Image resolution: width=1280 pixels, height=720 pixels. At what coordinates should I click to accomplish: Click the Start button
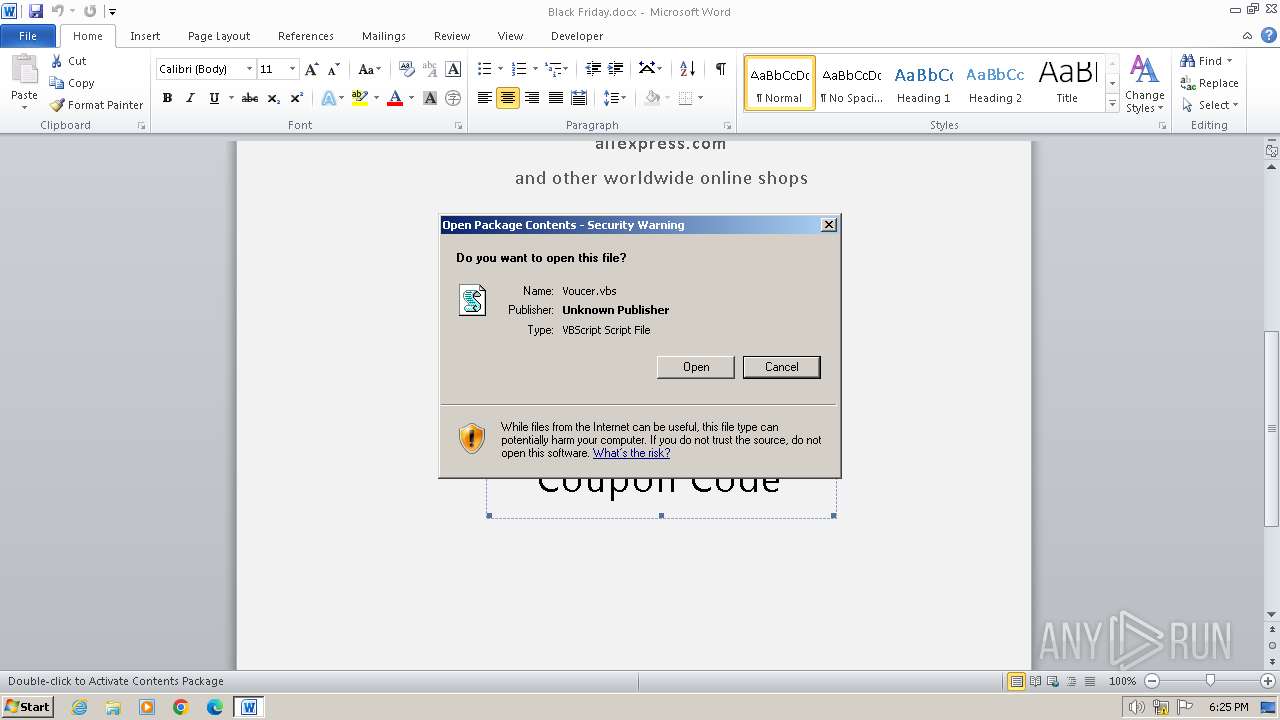click(x=28, y=707)
